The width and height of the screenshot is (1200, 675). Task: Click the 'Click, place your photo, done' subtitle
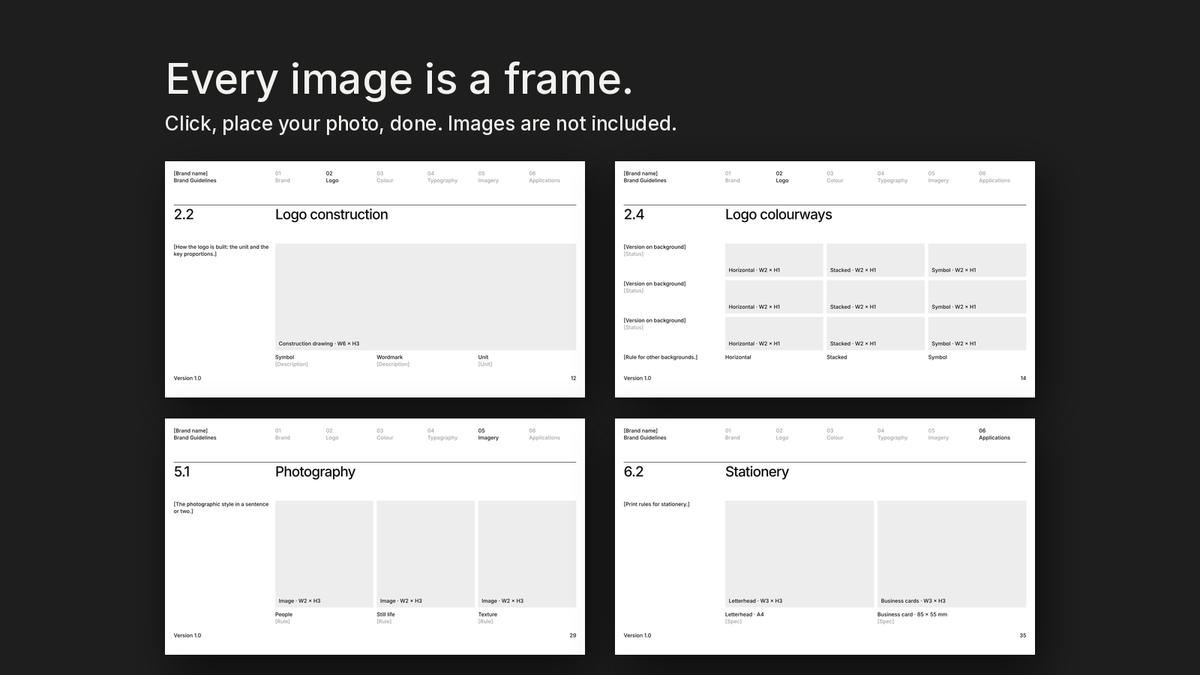click(x=421, y=124)
